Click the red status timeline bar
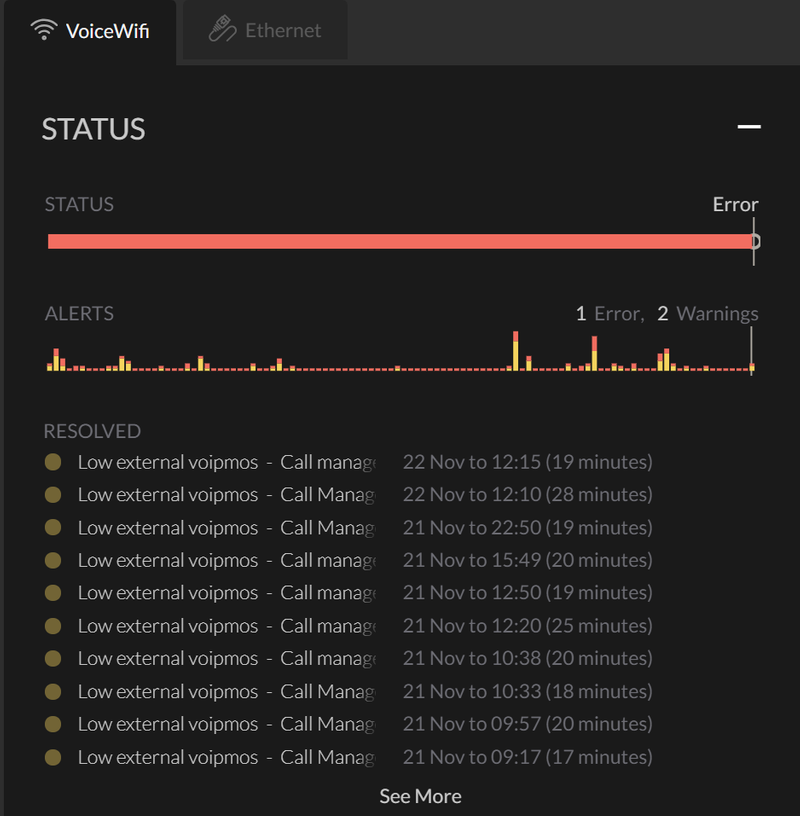 400,241
